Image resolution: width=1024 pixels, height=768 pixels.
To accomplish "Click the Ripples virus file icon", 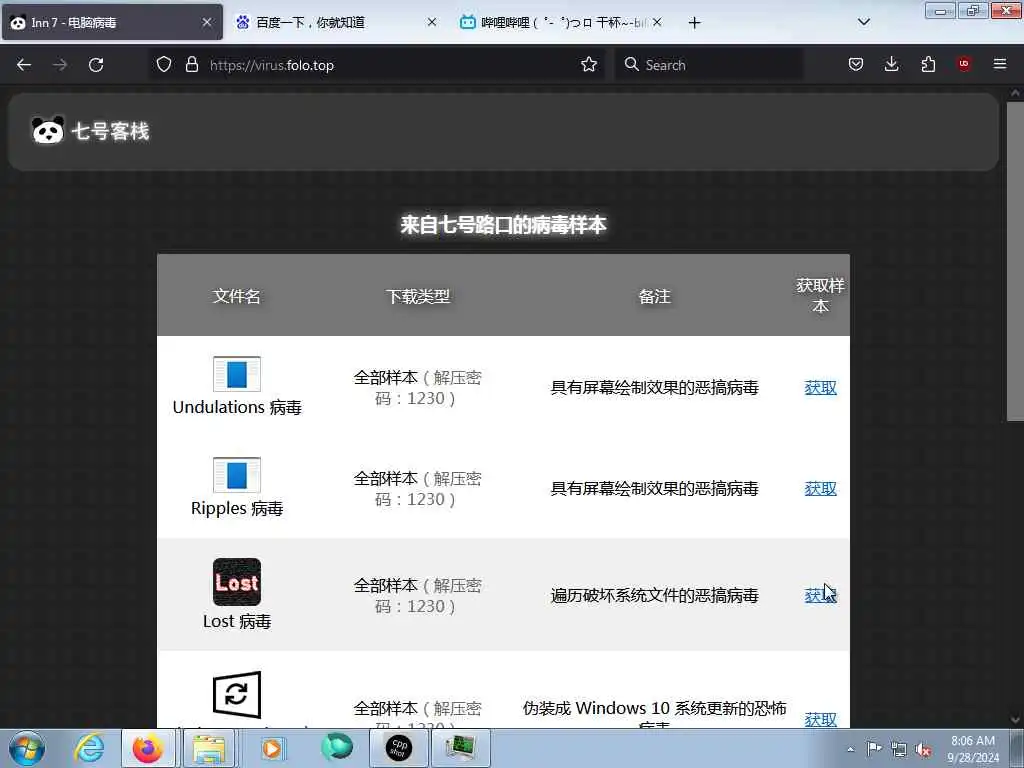I will click(x=236, y=475).
